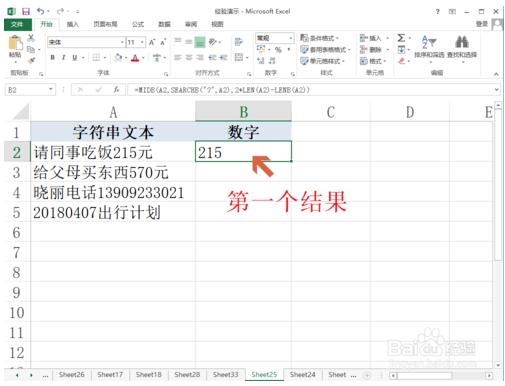Click the Undo arrow icon
The image size is (505, 386).
tap(41, 11)
